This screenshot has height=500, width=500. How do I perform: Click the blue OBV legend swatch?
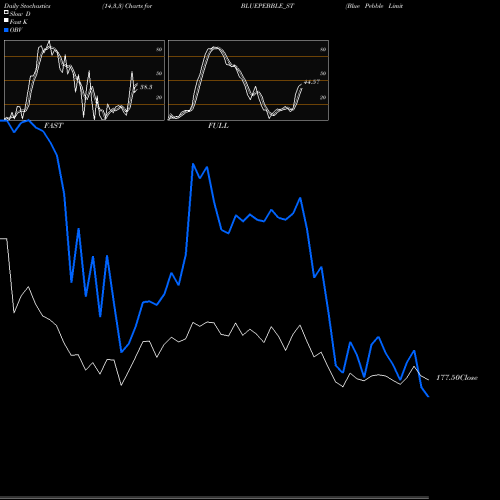6,30
